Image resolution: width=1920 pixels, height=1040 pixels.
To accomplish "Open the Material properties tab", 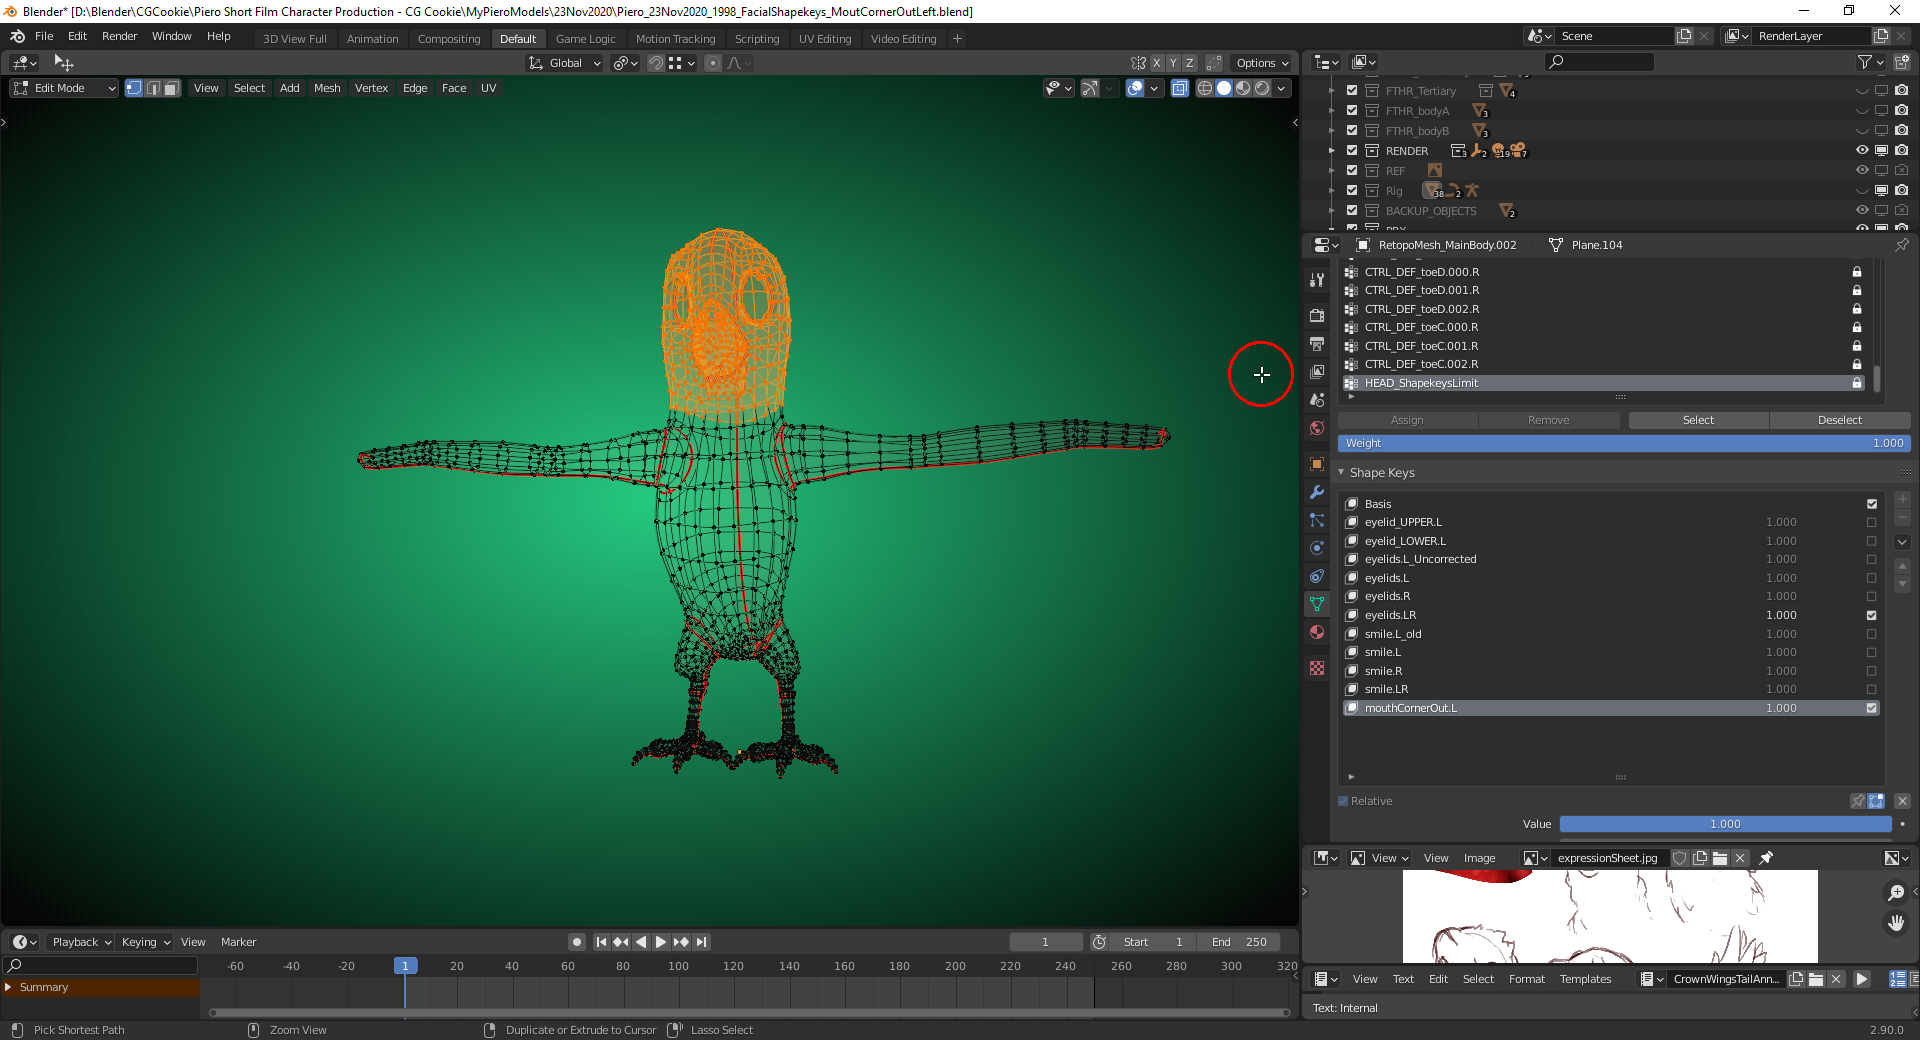I will [1317, 632].
